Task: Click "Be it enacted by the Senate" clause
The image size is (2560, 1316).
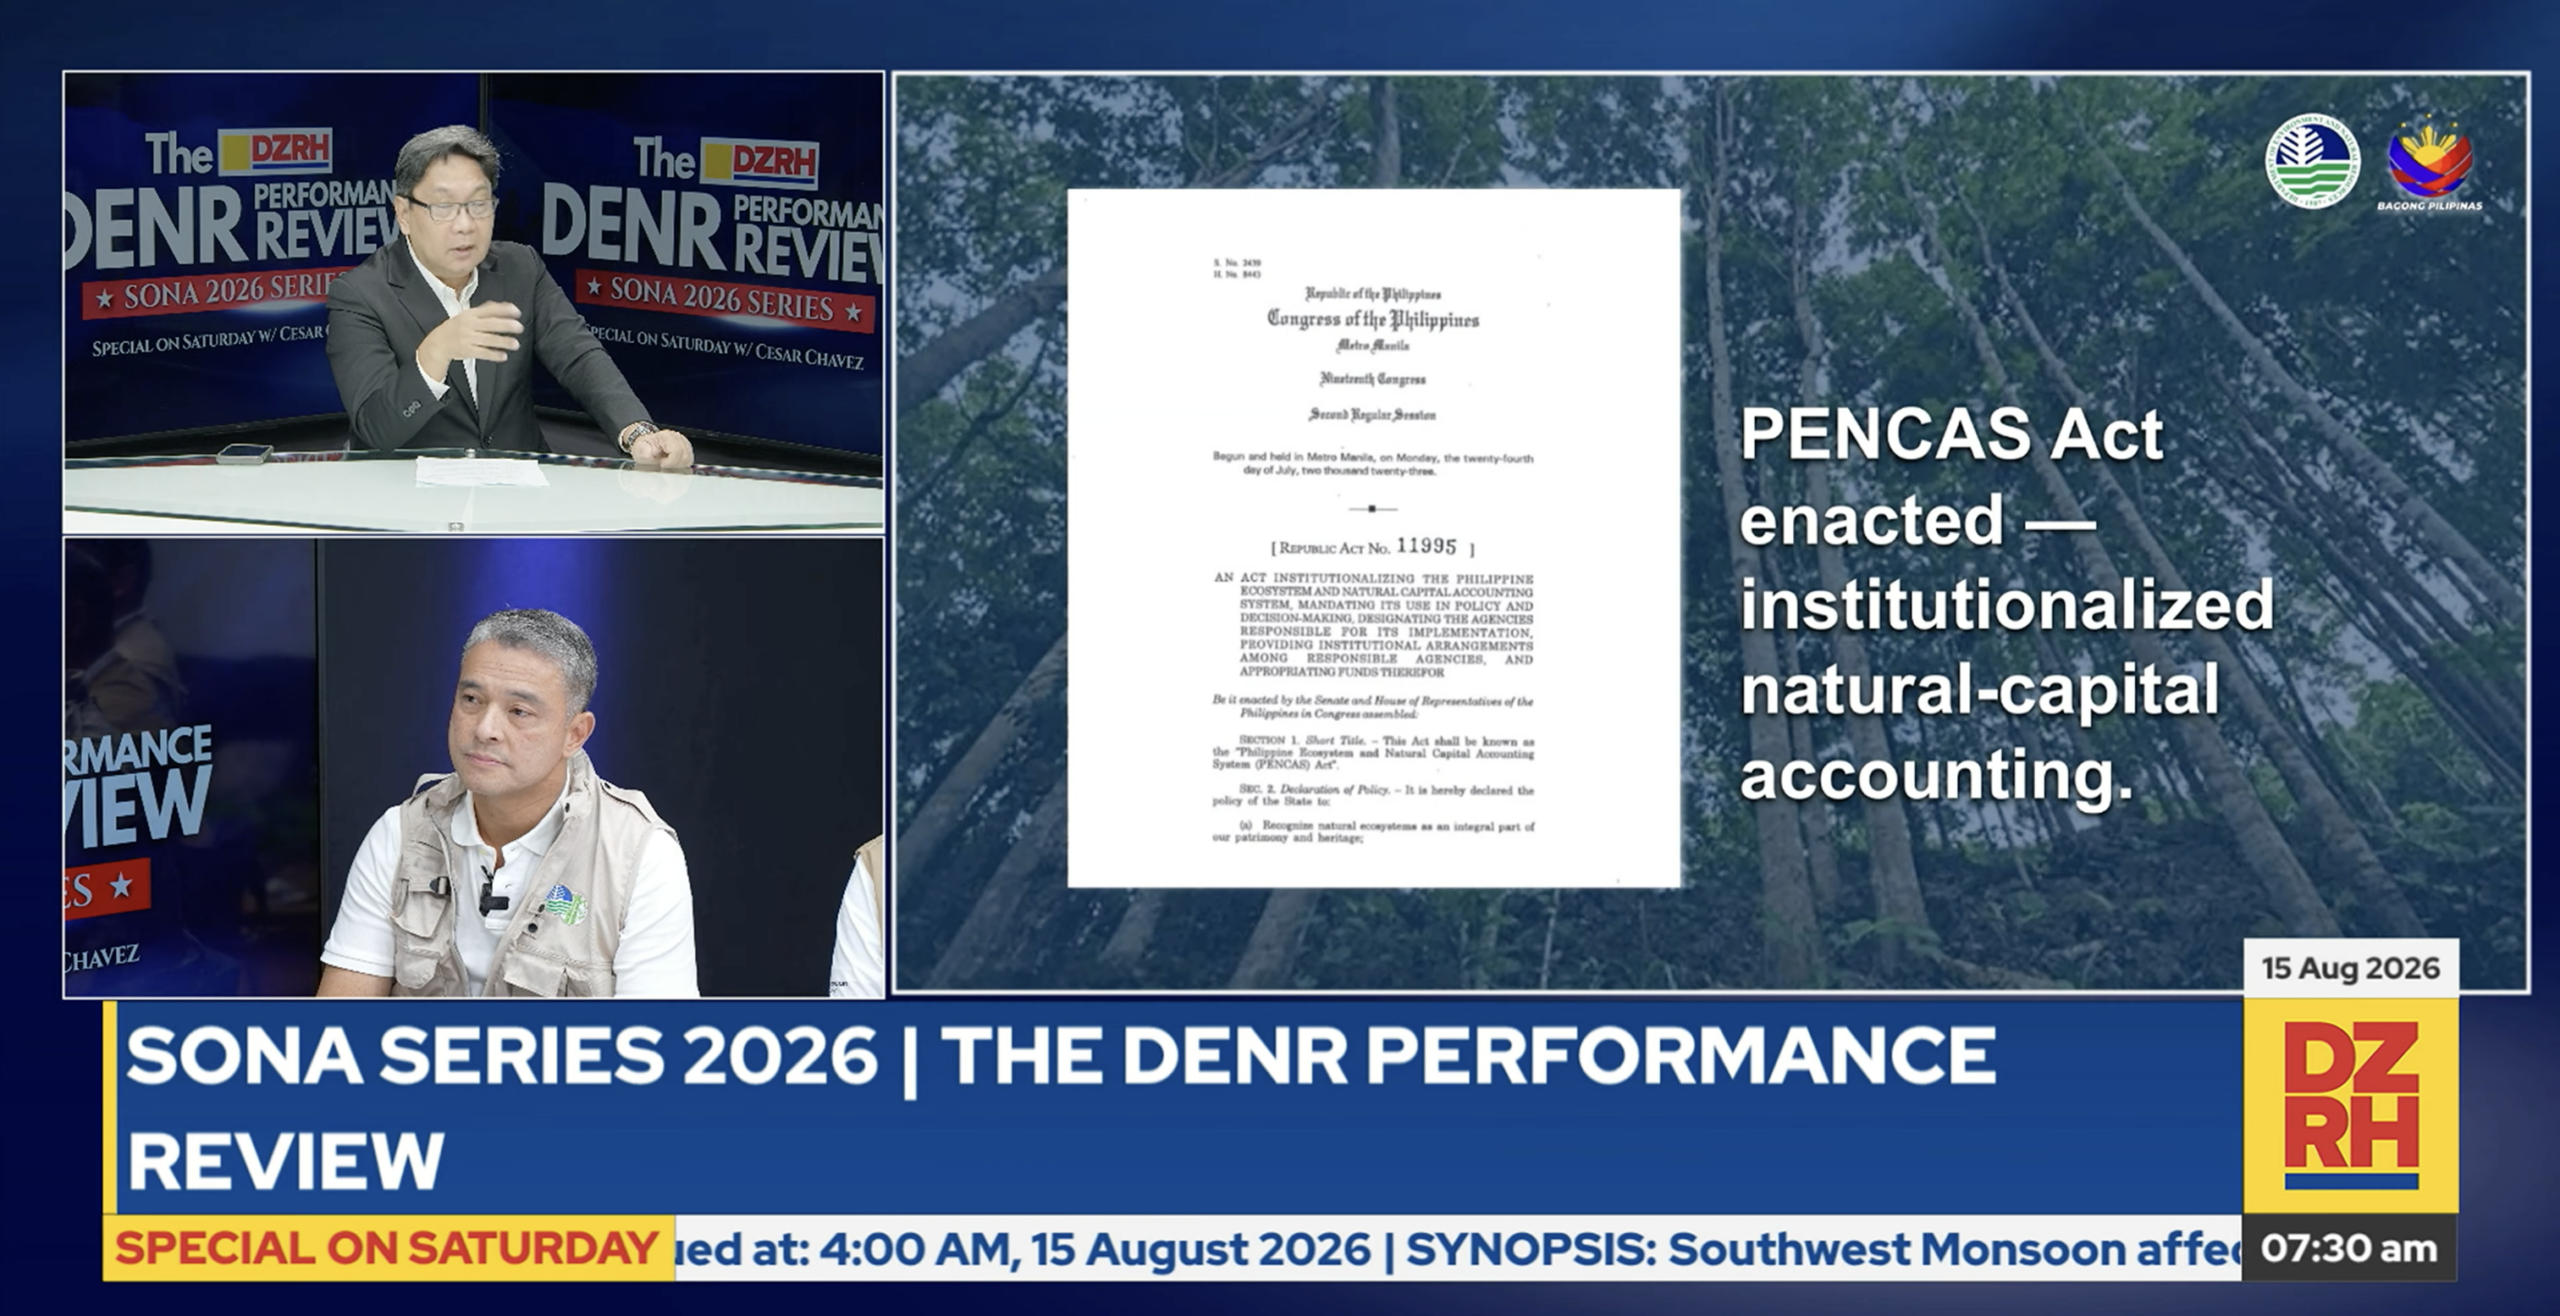Action: (1373, 708)
